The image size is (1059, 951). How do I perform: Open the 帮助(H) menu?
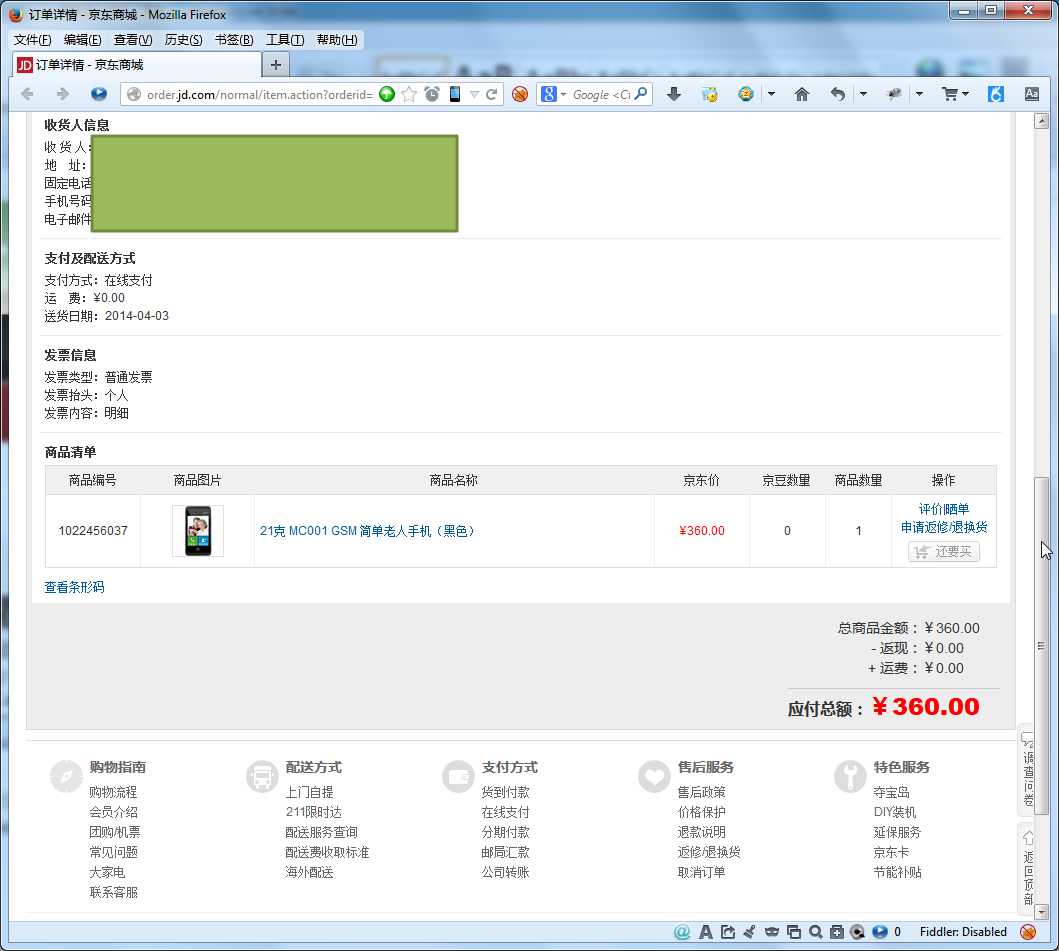click(337, 40)
